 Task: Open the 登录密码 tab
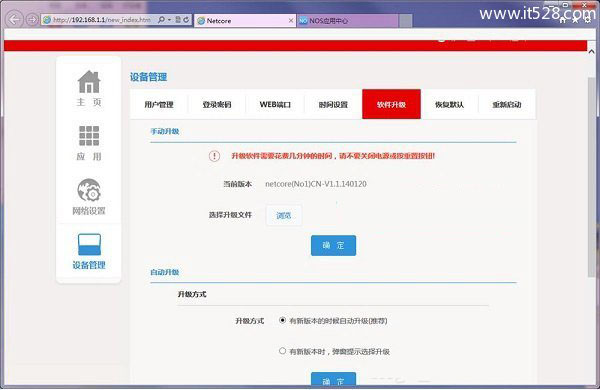217,104
